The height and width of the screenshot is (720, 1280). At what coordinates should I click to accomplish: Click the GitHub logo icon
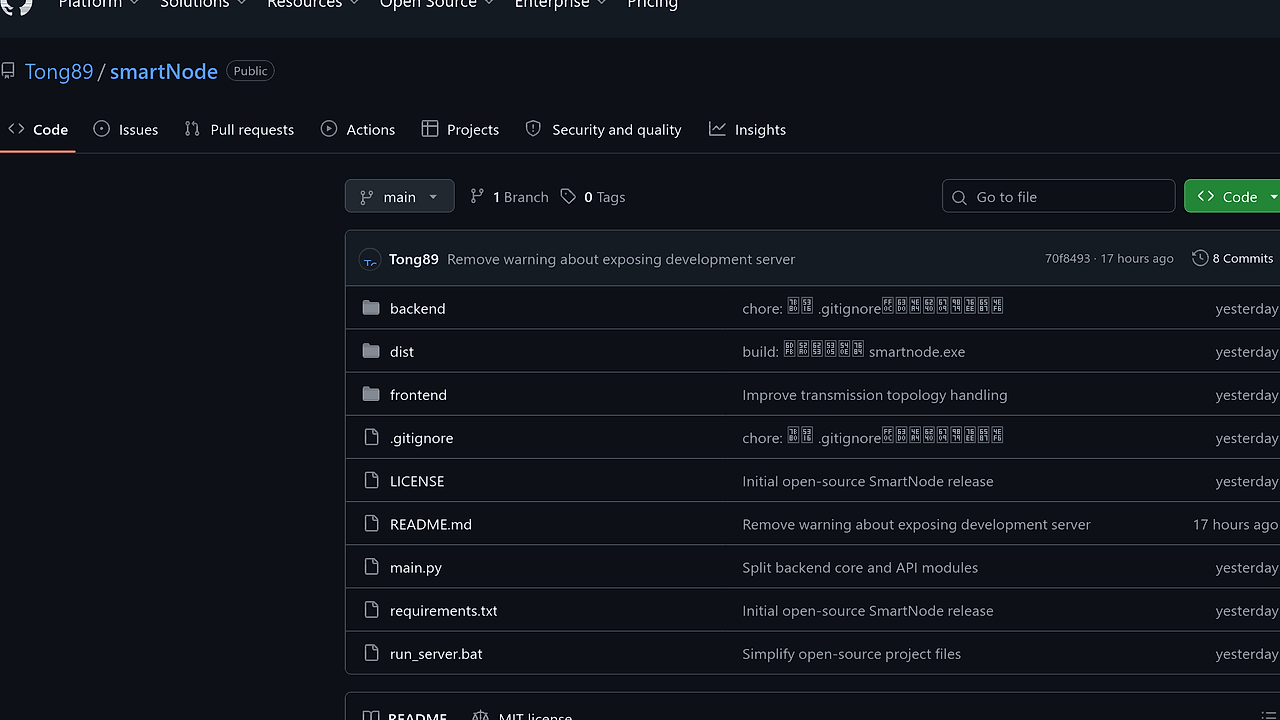click(x=17, y=5)
